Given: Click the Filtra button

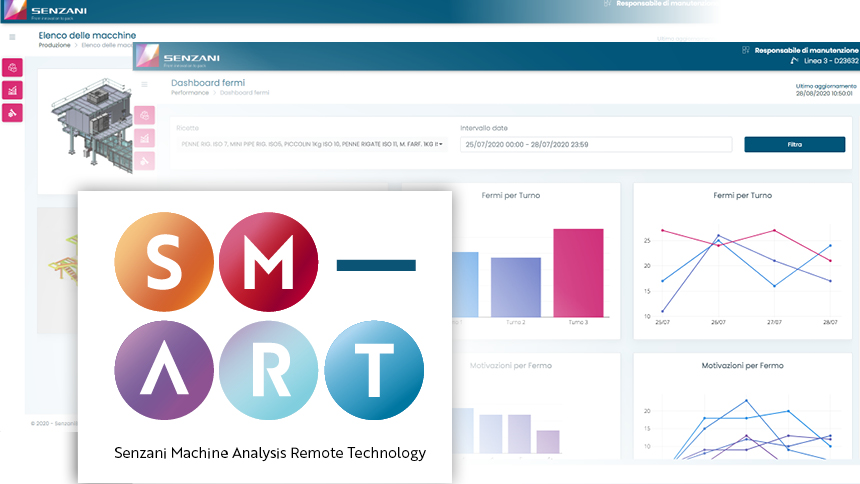Looking at the screenshot, I should coord(794,144).
